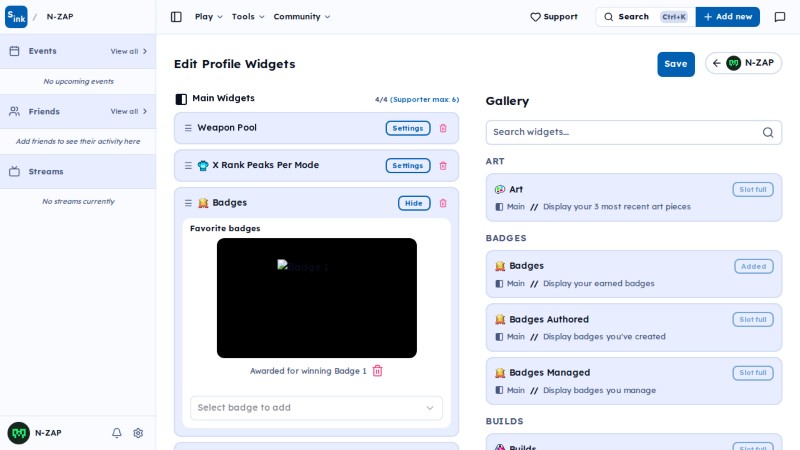Click the Save button
Image resolution: width=800 pixels, height=450 pixels.
coord(676,64)
